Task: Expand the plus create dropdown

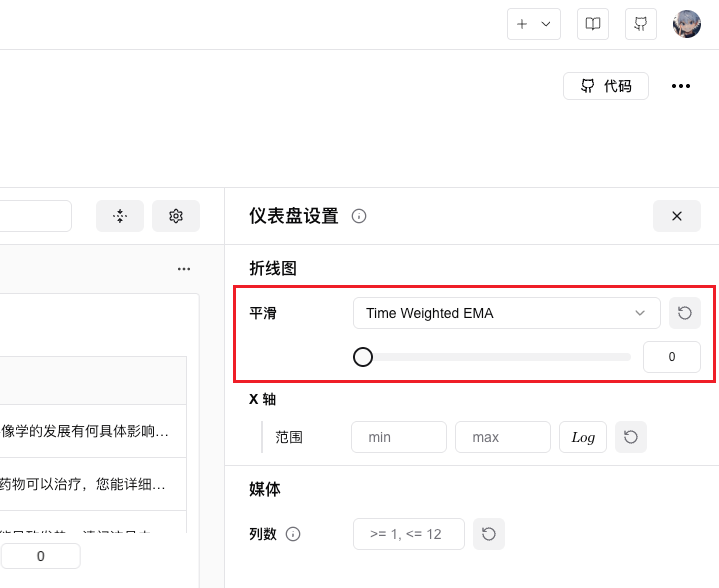Action: coord(533,24)
